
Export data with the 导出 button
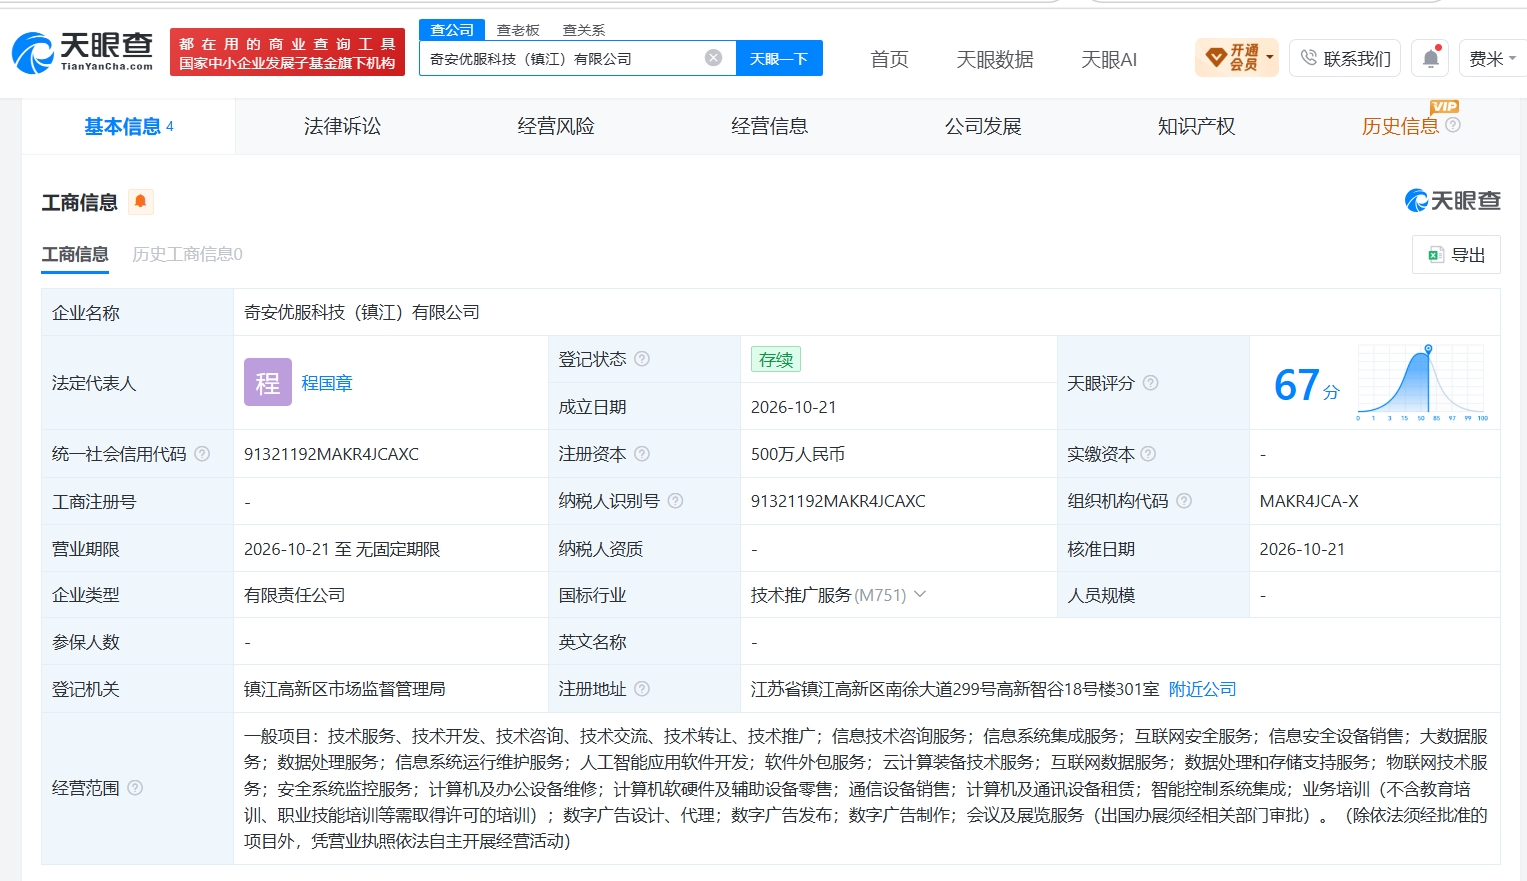[1456, 255]
